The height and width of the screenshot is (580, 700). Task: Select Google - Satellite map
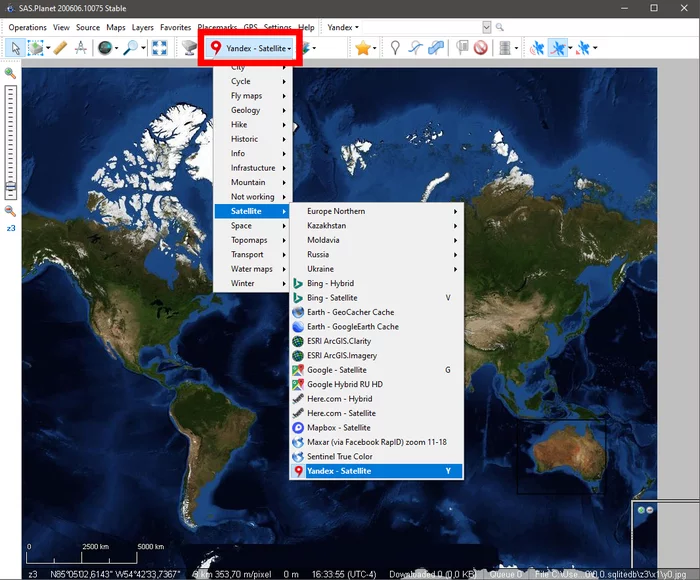click(376, 370)
